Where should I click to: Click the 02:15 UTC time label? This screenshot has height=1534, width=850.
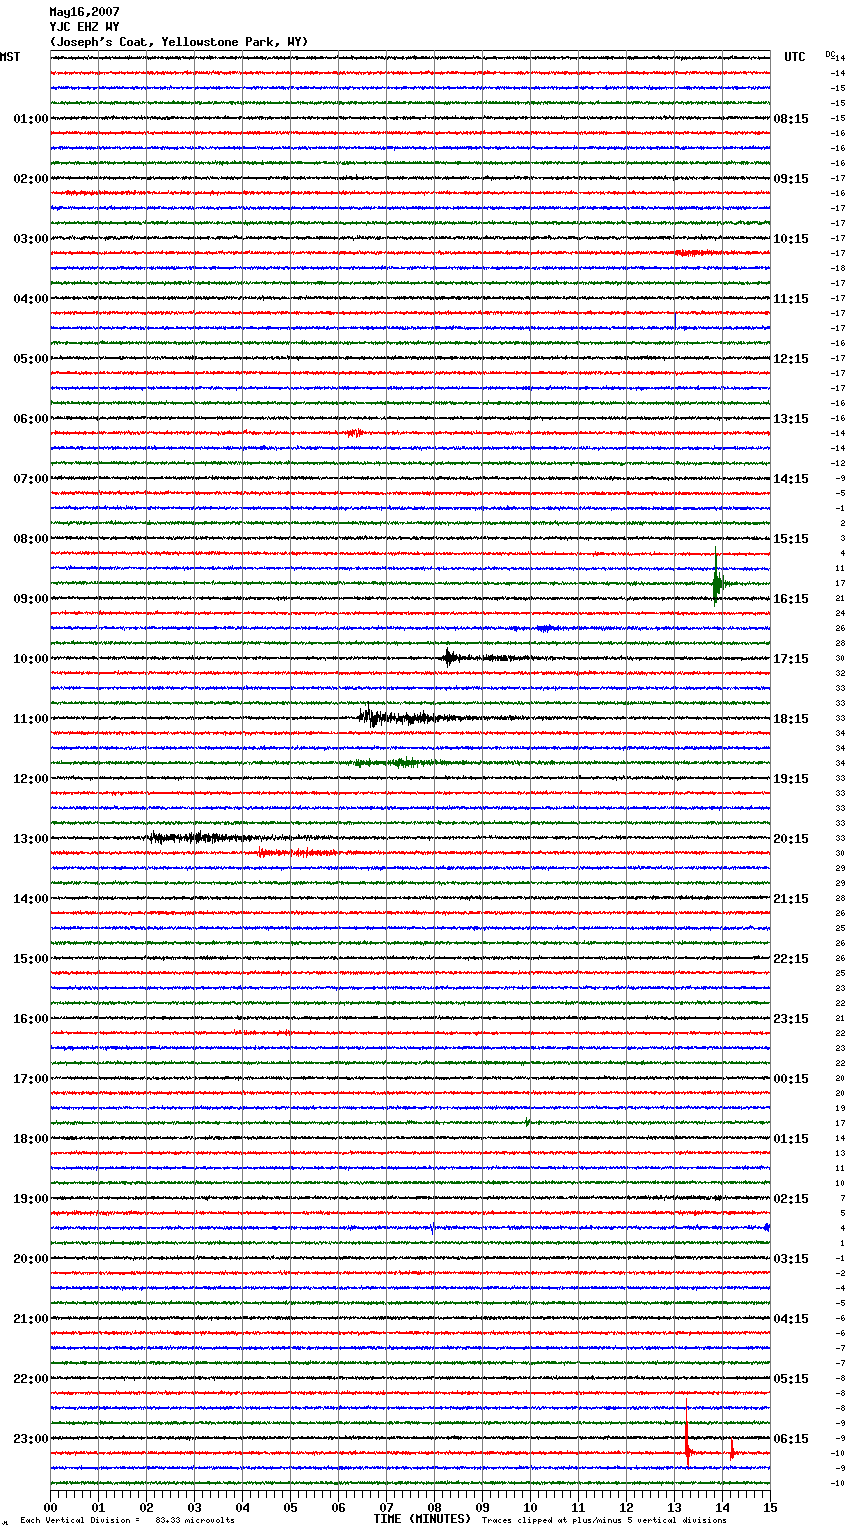click(x=791, y=1199)
